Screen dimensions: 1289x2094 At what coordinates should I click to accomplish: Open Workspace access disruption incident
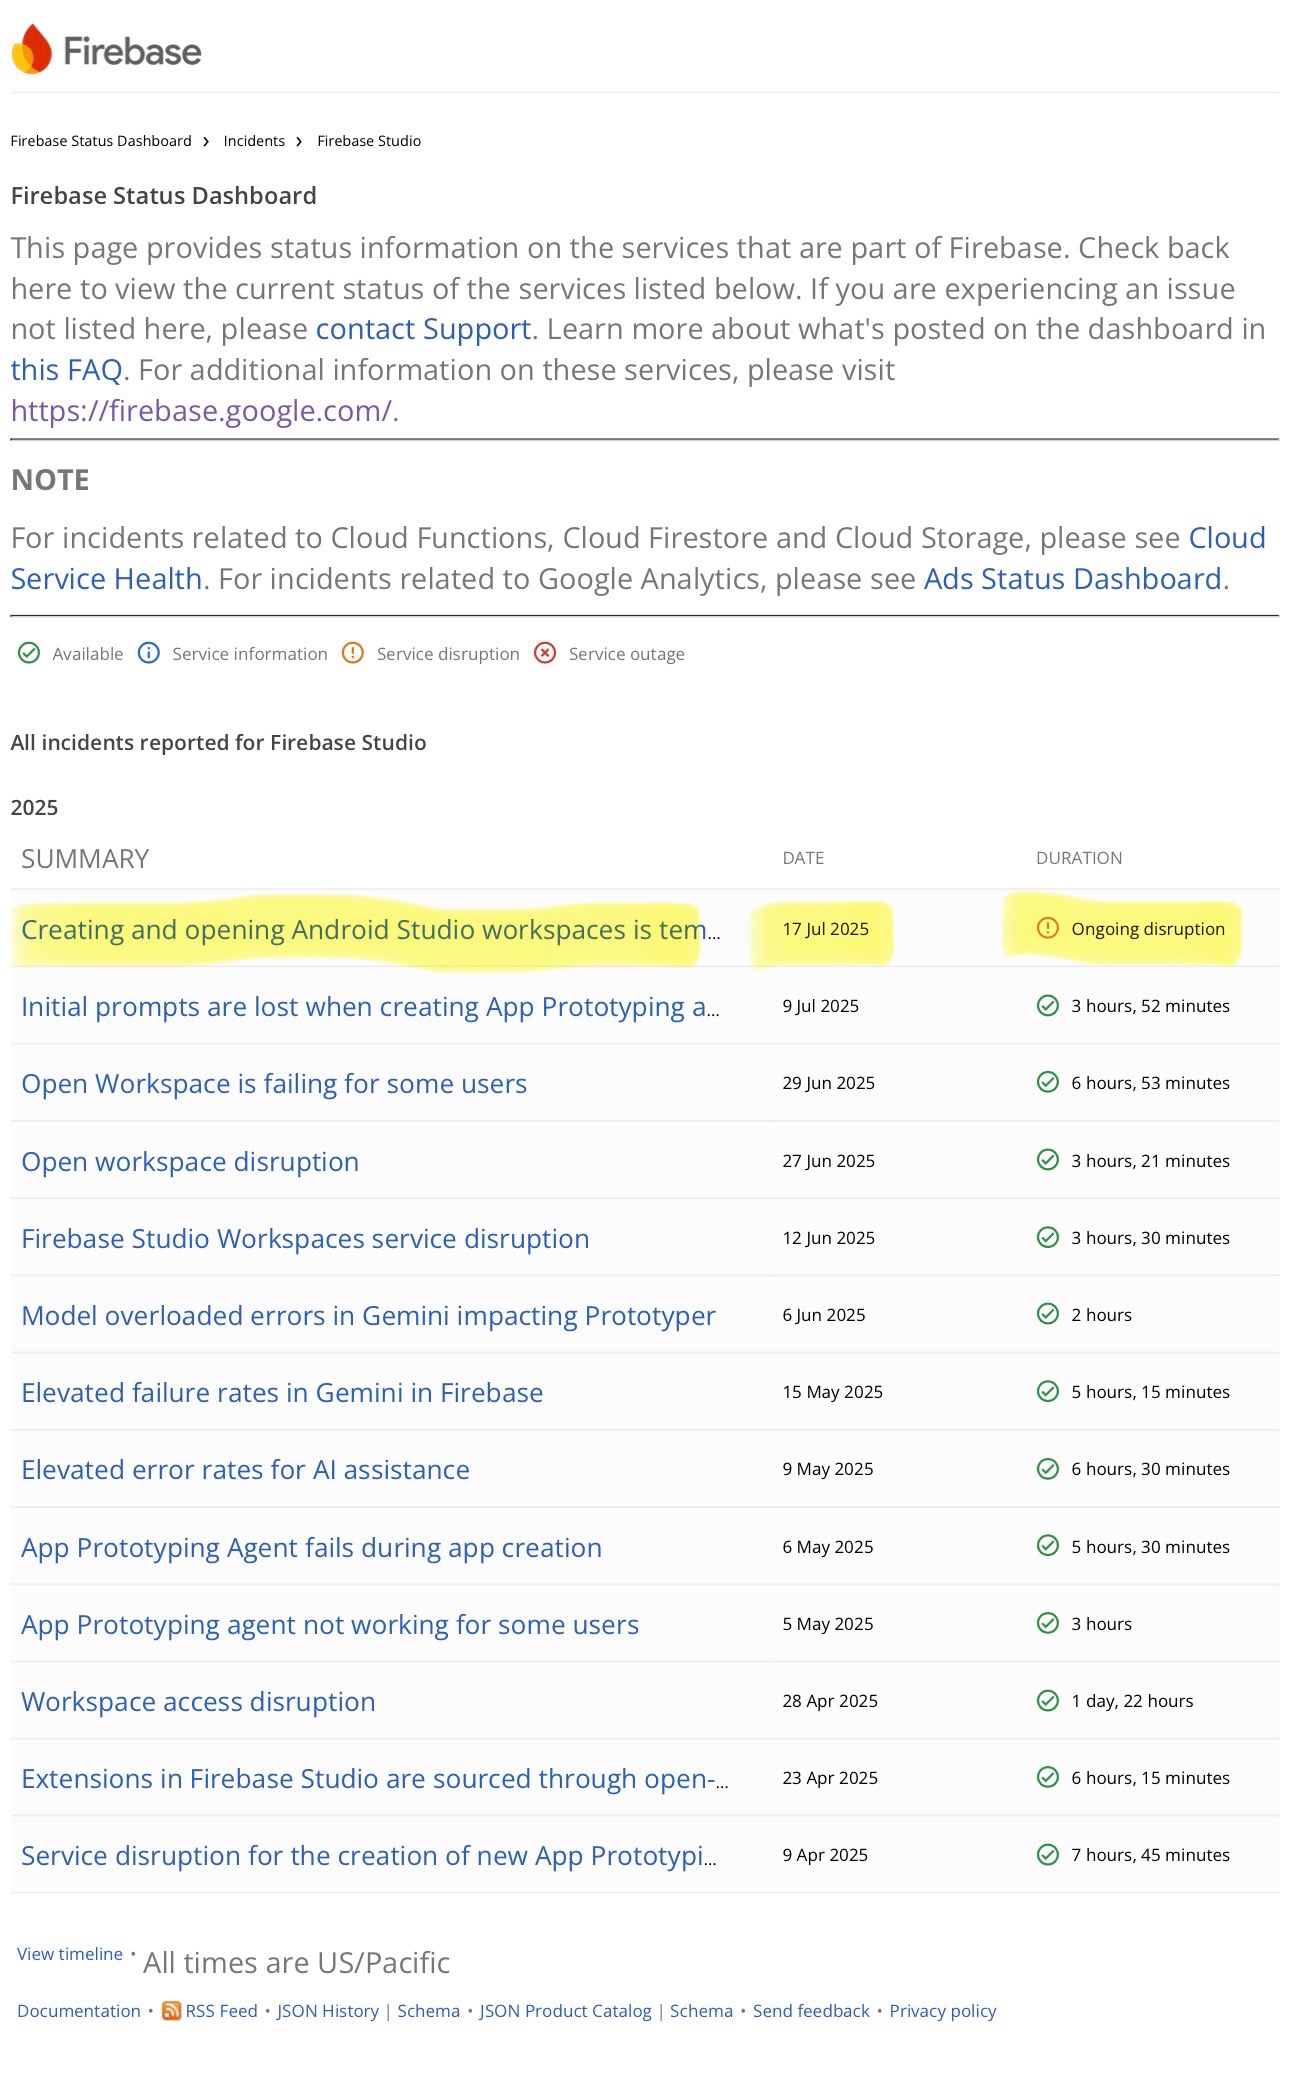198,1702
